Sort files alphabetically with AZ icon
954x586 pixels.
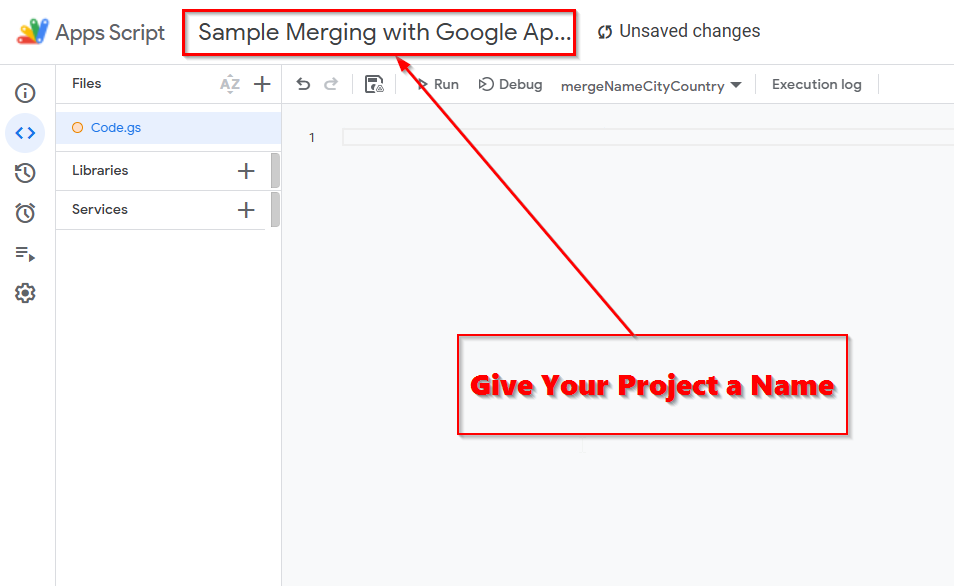230,84
